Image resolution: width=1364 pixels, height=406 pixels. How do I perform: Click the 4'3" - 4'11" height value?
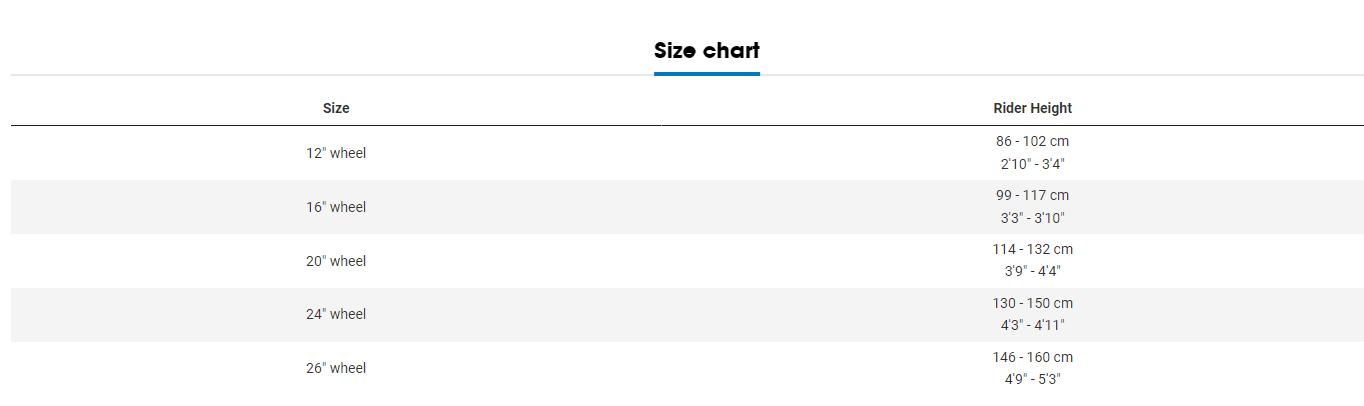1032,325
